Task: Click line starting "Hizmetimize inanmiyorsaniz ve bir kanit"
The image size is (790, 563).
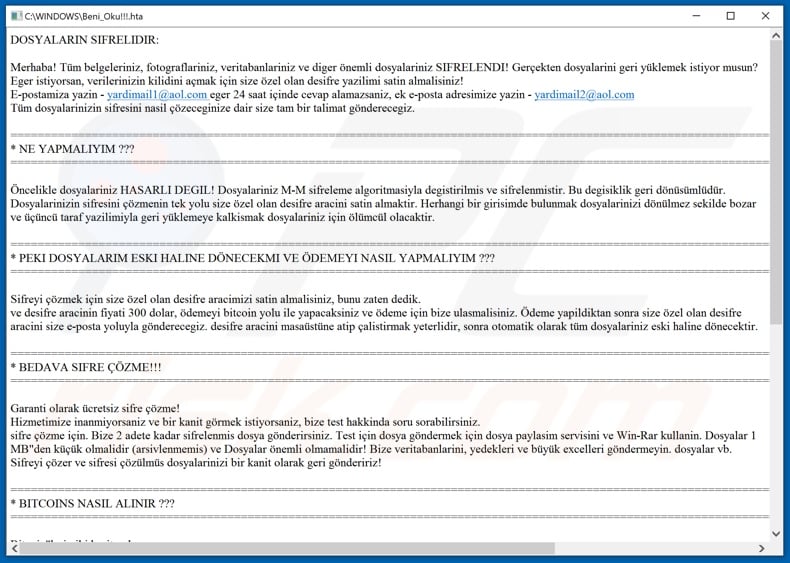Action: click(x=245, y=421)
